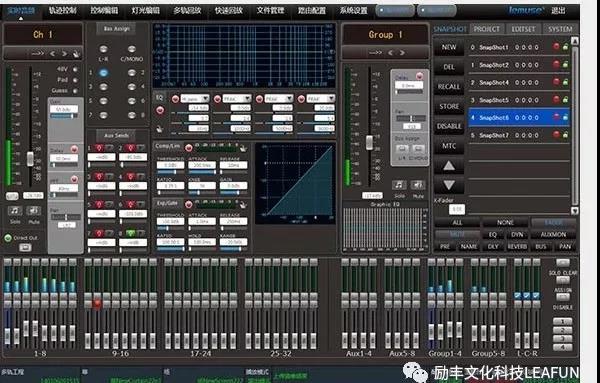Image resolution: width=600 pixels, height=383 pixels.
Task: Click the RECALL snapshot button
Action: click(x=449, y=87)
